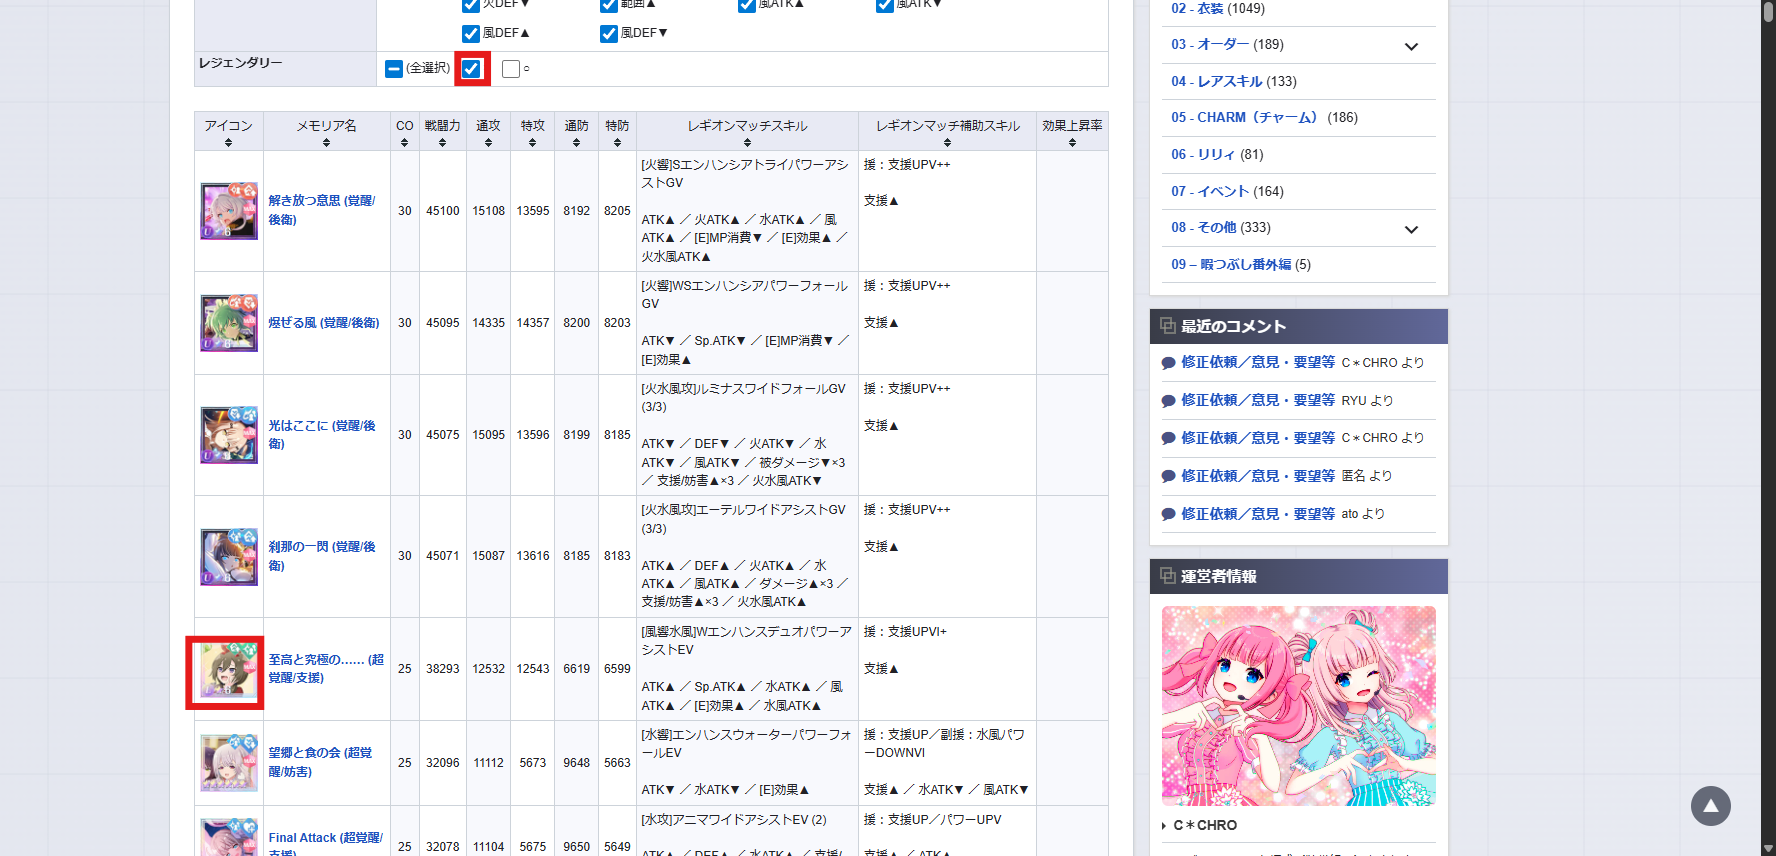The image size is (1776, 856).
Task: Open the comment link by RYU
Action: tap(1257, 400)
